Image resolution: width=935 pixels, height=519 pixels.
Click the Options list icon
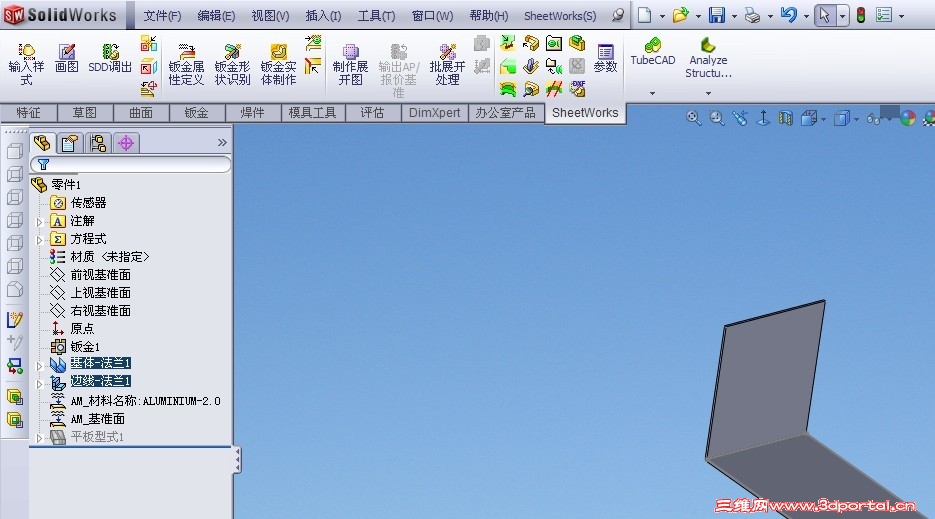tap(884, 15)
